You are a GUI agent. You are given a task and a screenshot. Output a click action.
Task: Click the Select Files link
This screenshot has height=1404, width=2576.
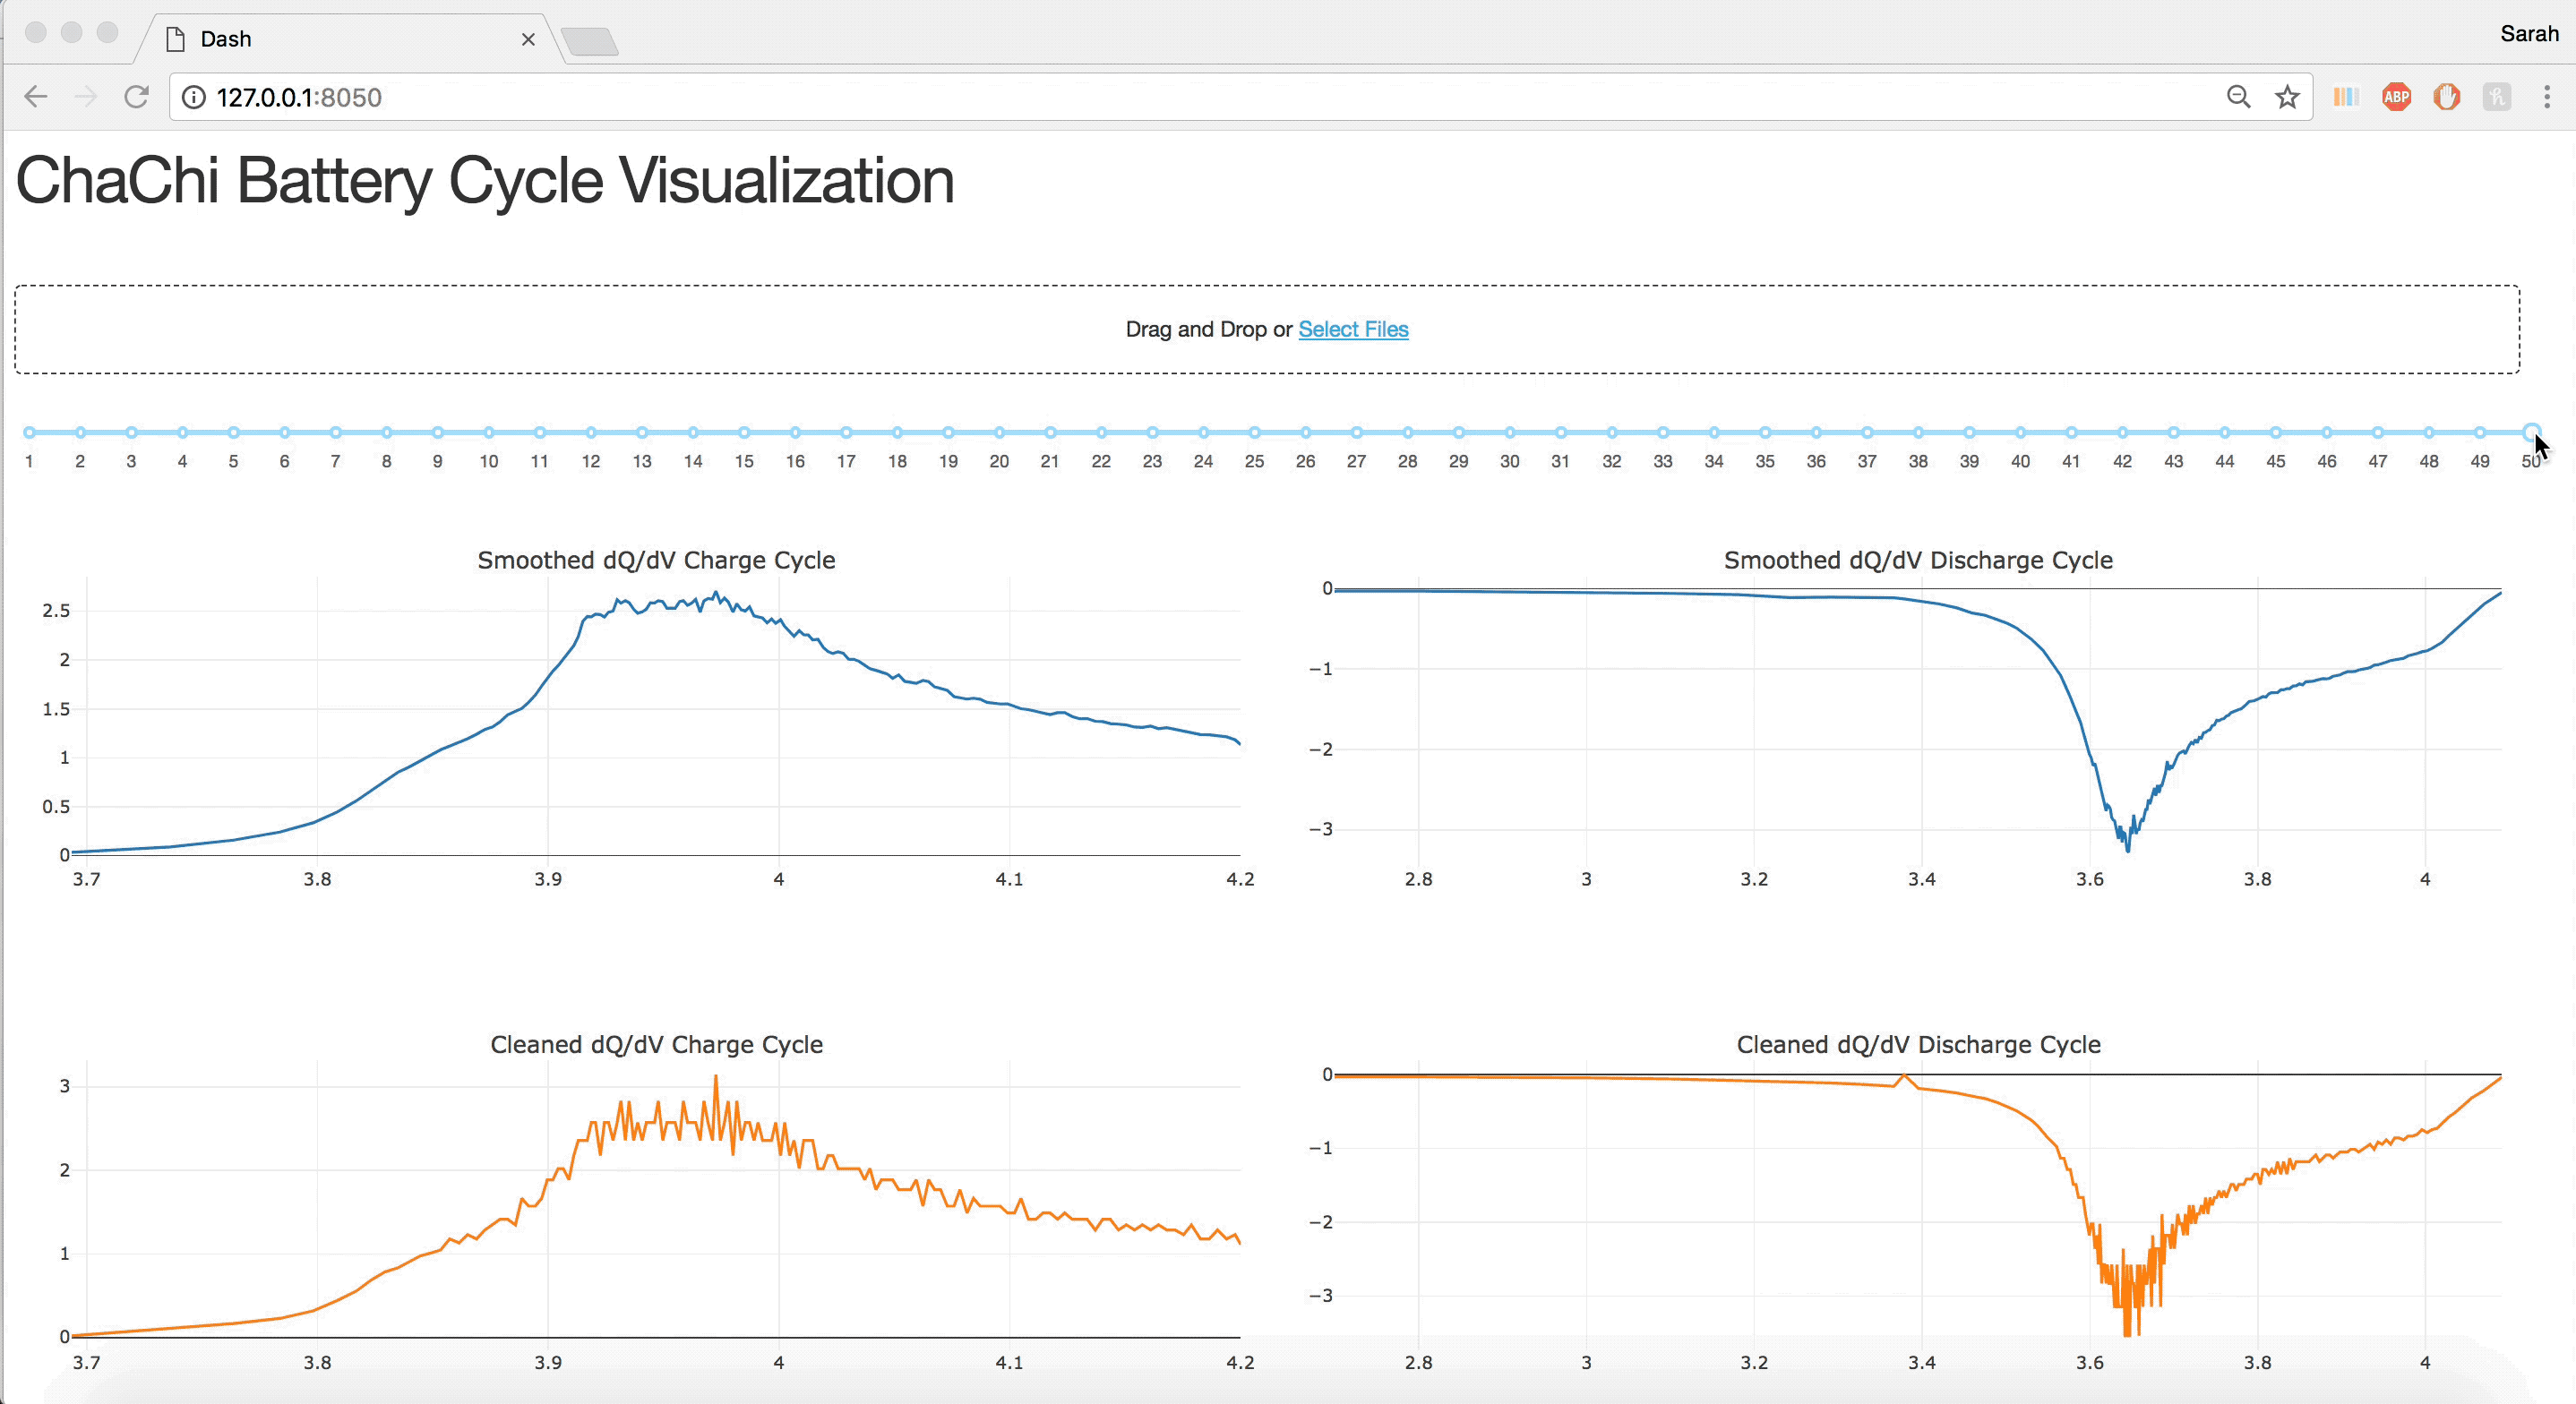pos(1353,329)
